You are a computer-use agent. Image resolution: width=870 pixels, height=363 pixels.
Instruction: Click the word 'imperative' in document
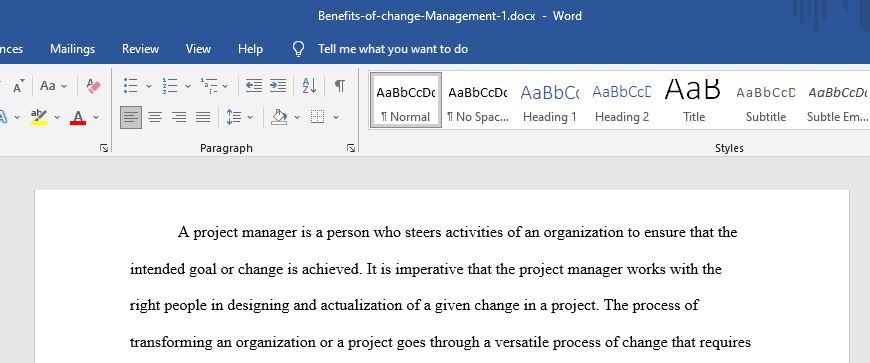428,270
